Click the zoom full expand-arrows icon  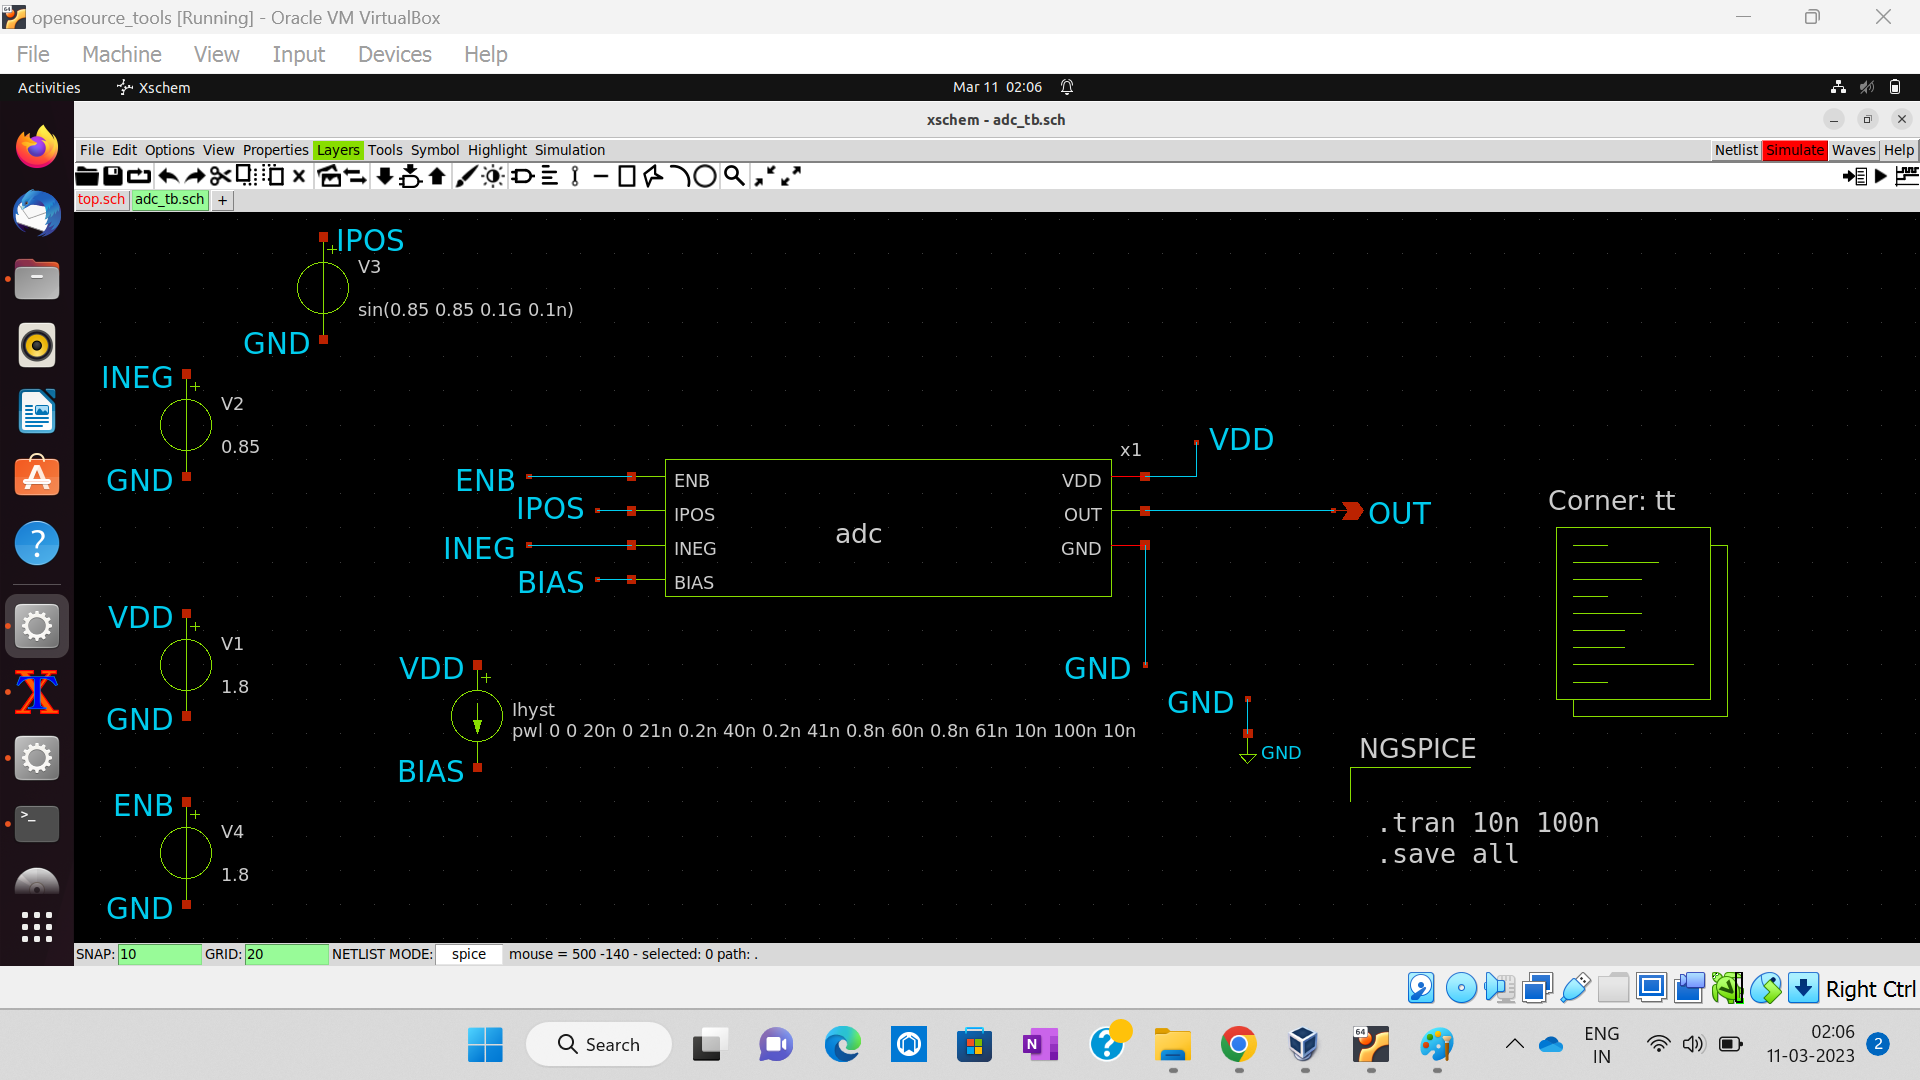pyautogui.click(x=791, y=176)
